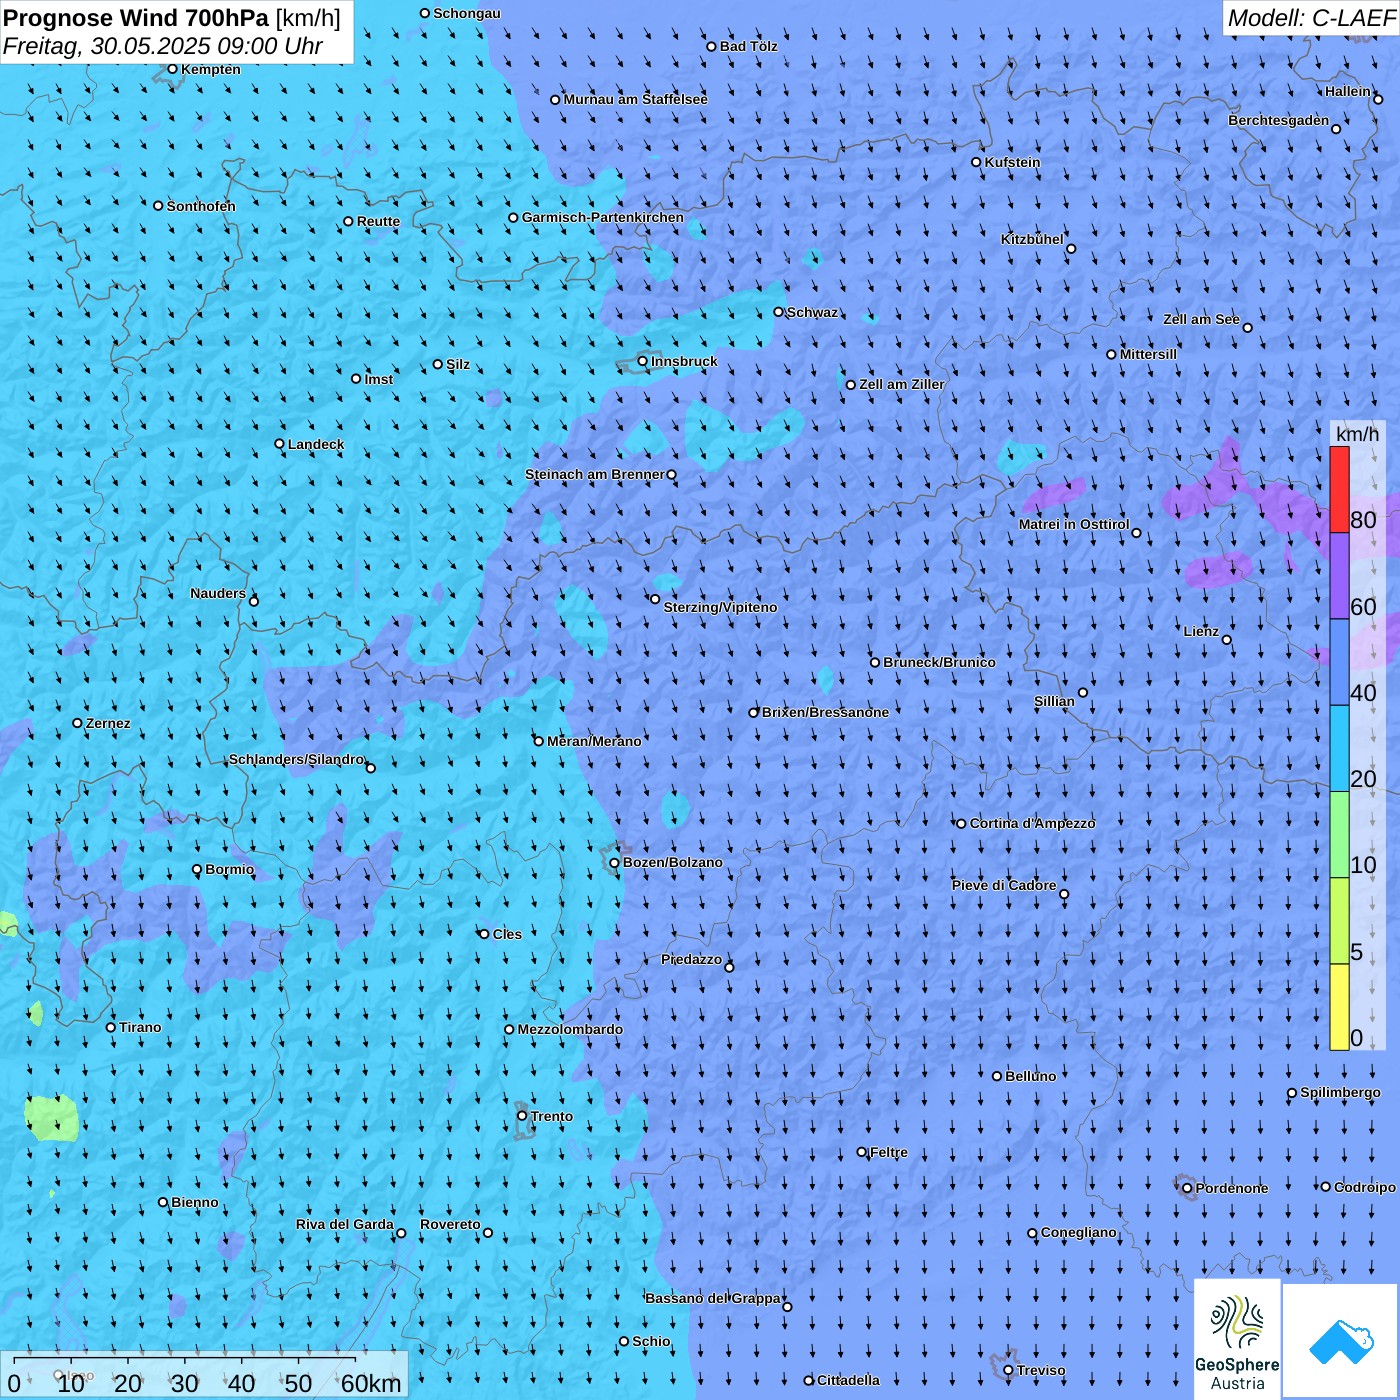Click the Cortina d'Ampezzo city marker
The height and width of the screenshot is (1400, 1400).
tap(962, 824)
